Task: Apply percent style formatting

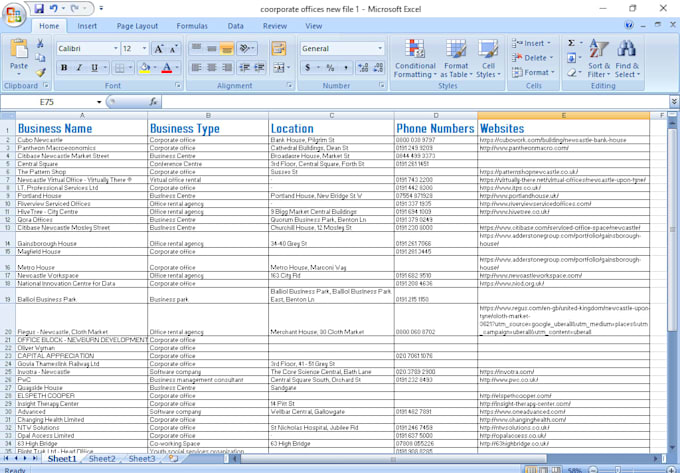Action: 330,68
